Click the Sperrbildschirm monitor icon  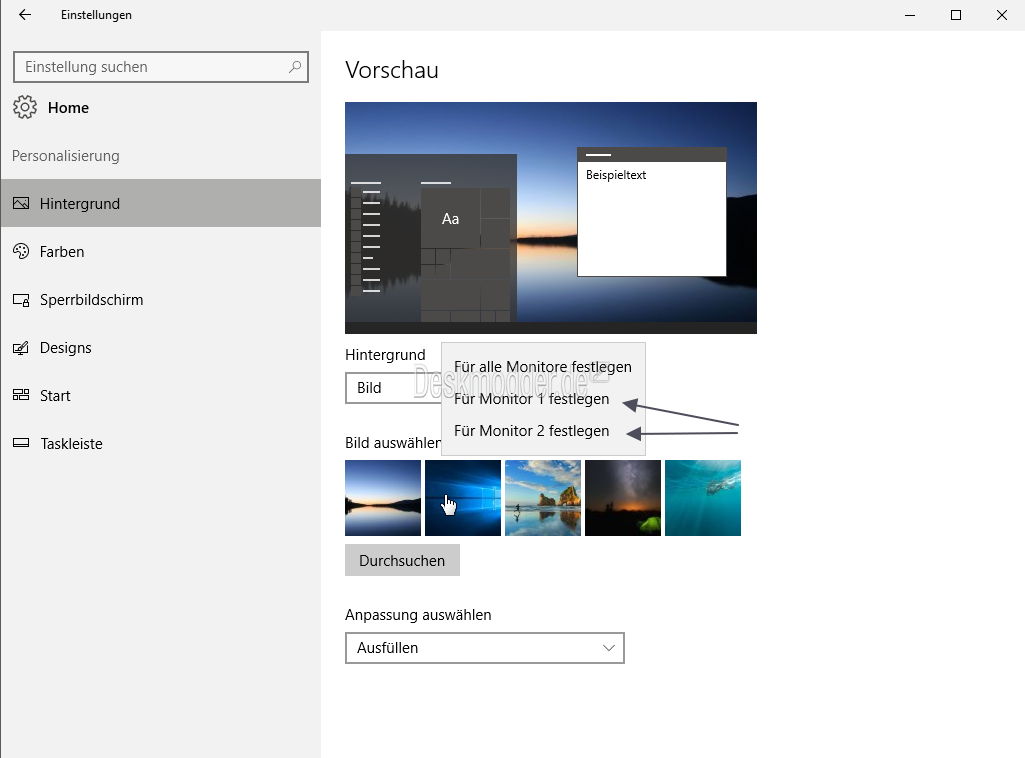tap(21, 299)
